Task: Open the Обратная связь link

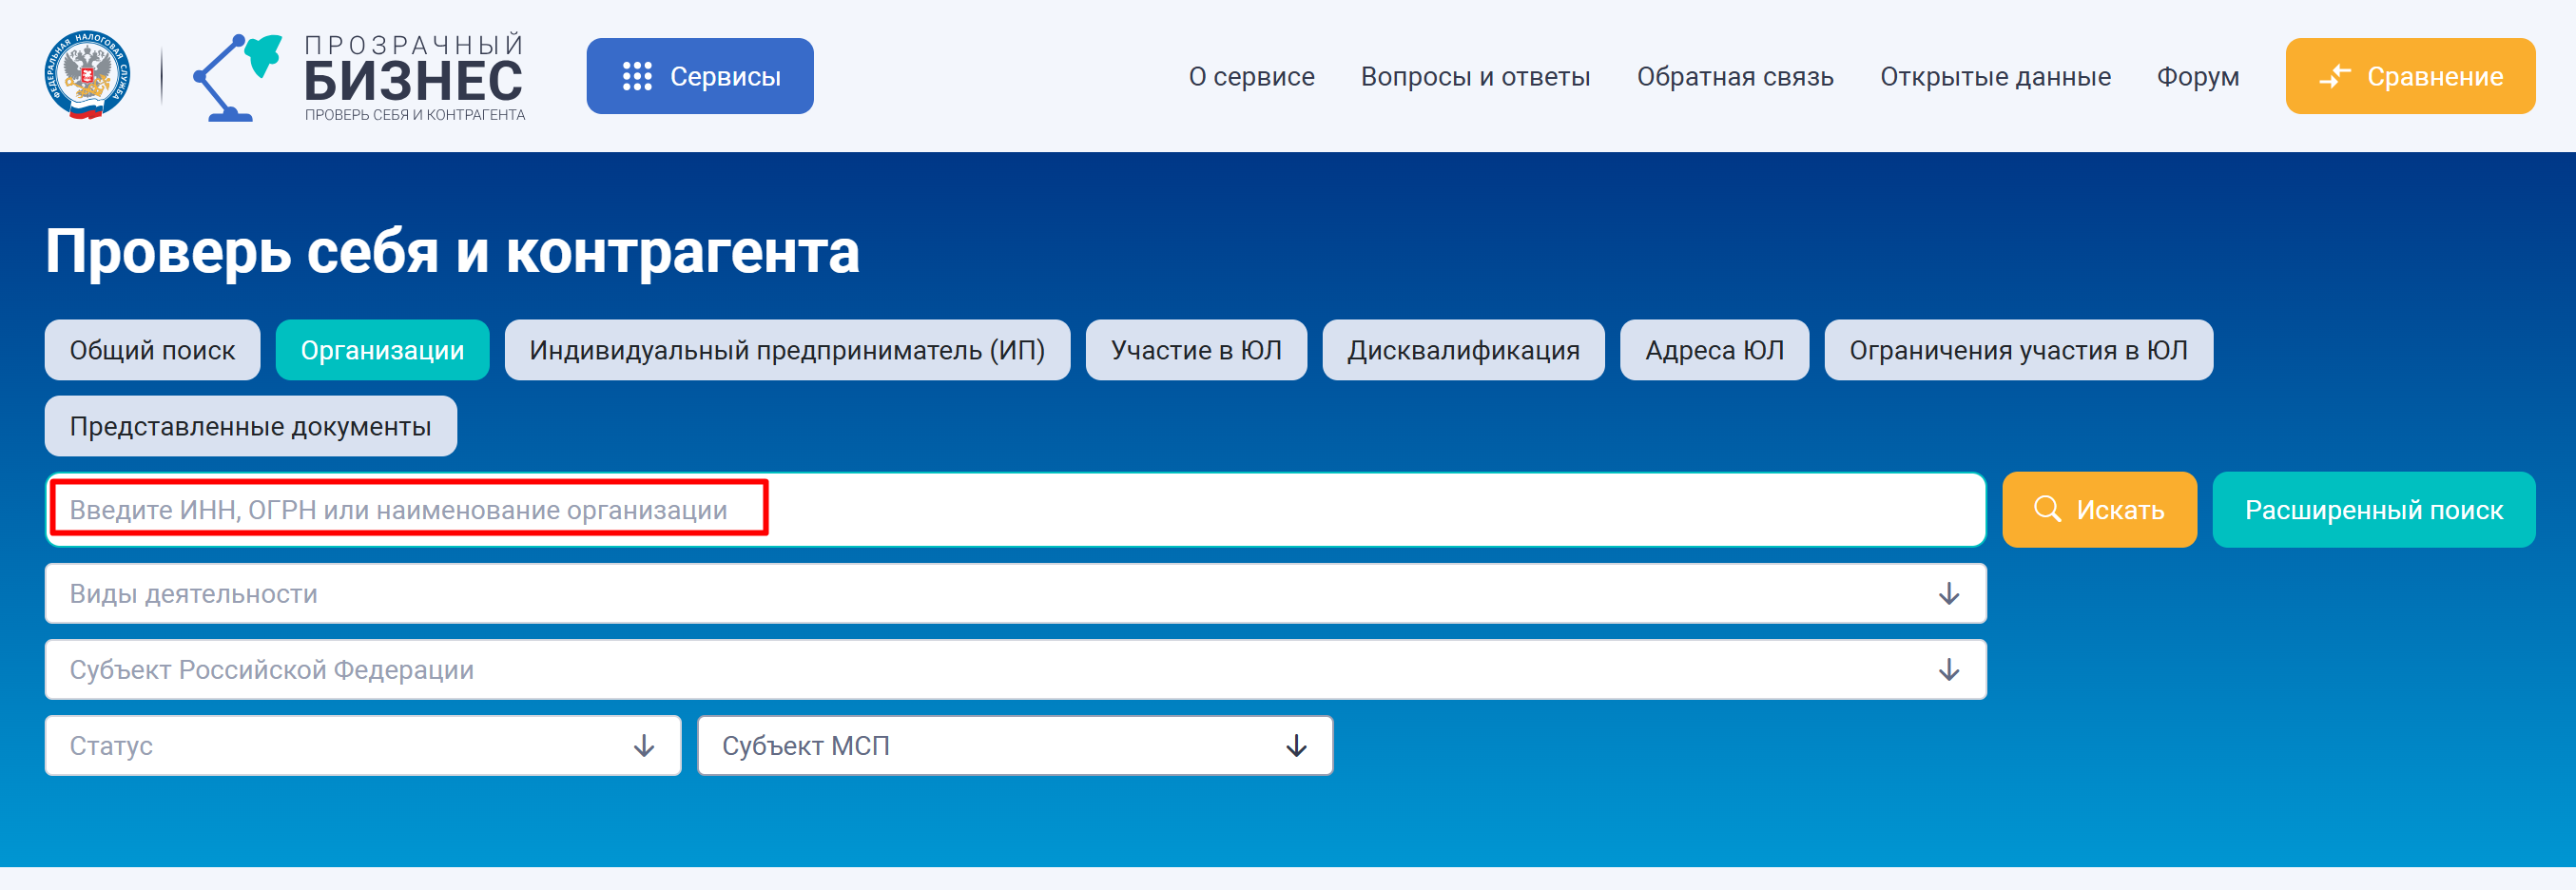Action: pyautogui.click(x=1734, y=77)
